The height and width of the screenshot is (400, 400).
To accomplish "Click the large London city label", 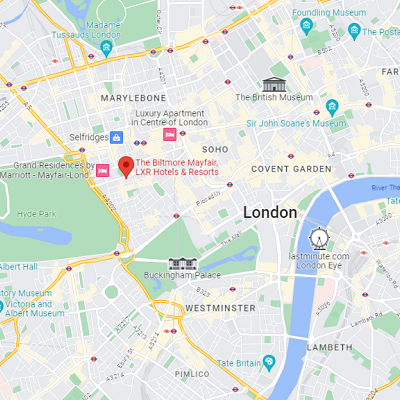I will pyautogui.click(x=270, y=213).
